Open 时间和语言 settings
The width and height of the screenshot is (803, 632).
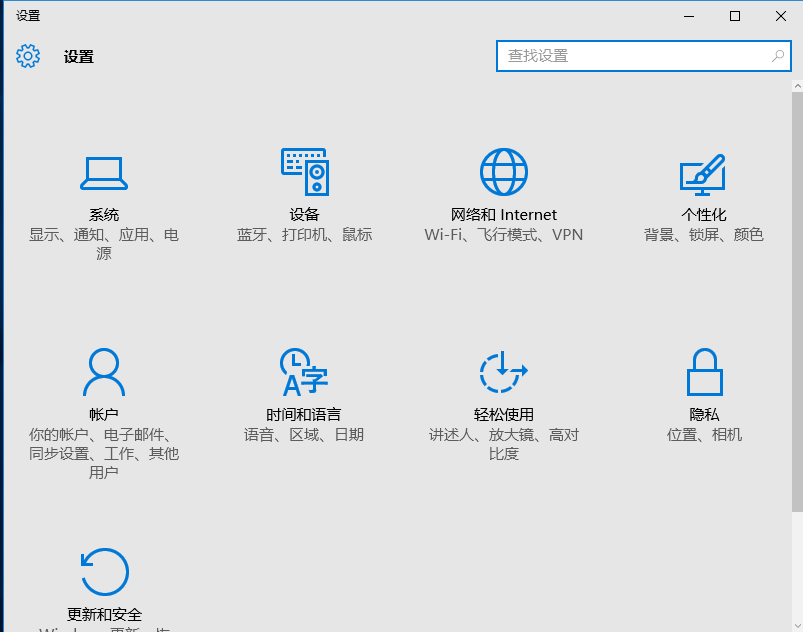point(304,390)
